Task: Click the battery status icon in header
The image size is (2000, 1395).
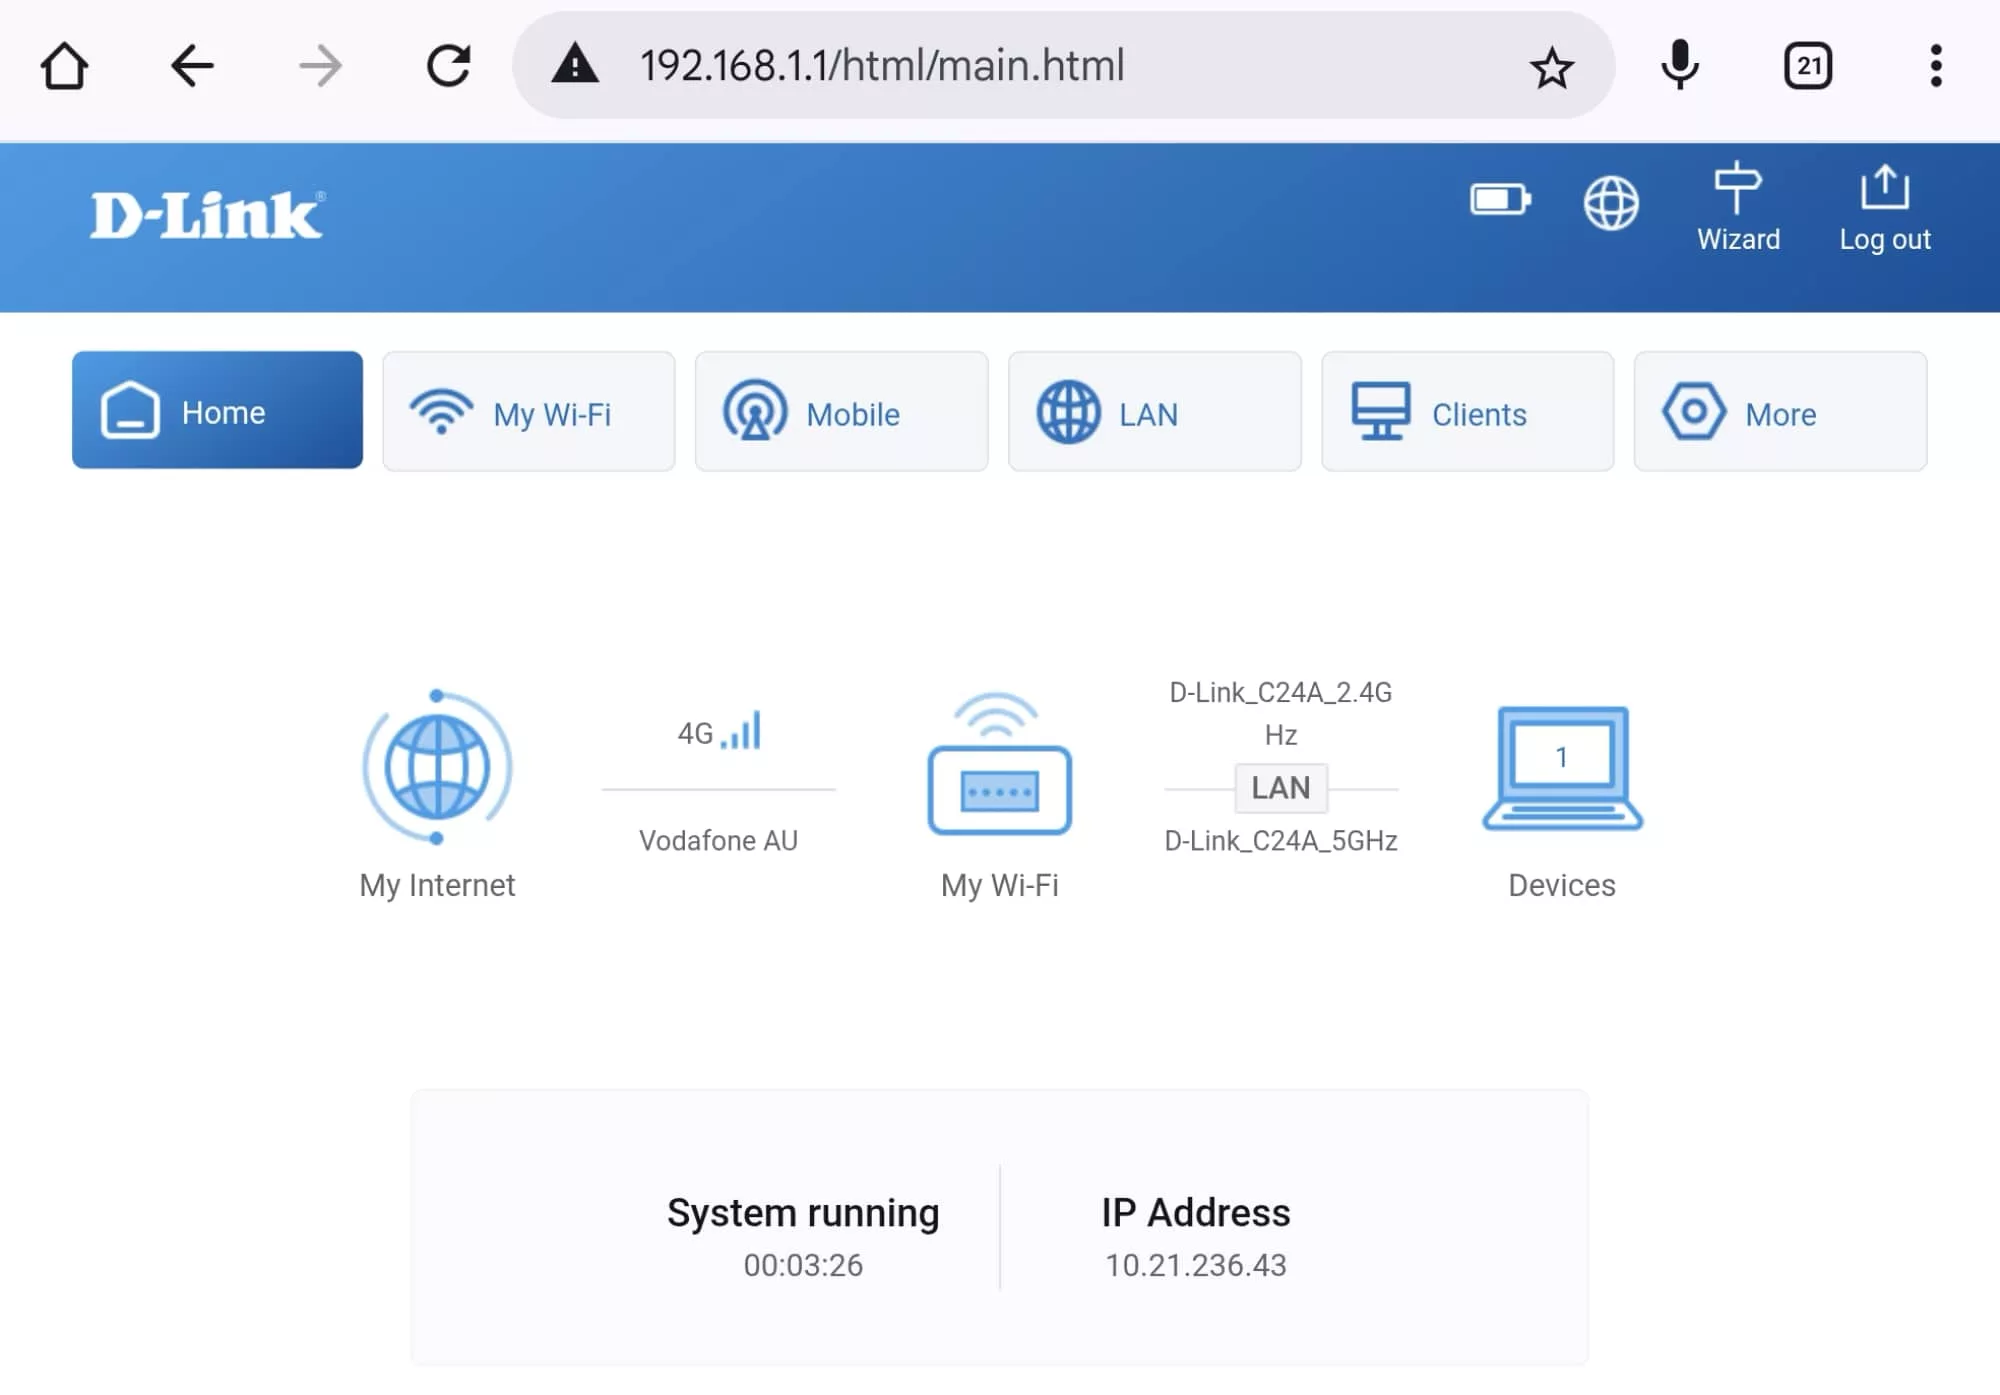Action: pos(1499,200)
